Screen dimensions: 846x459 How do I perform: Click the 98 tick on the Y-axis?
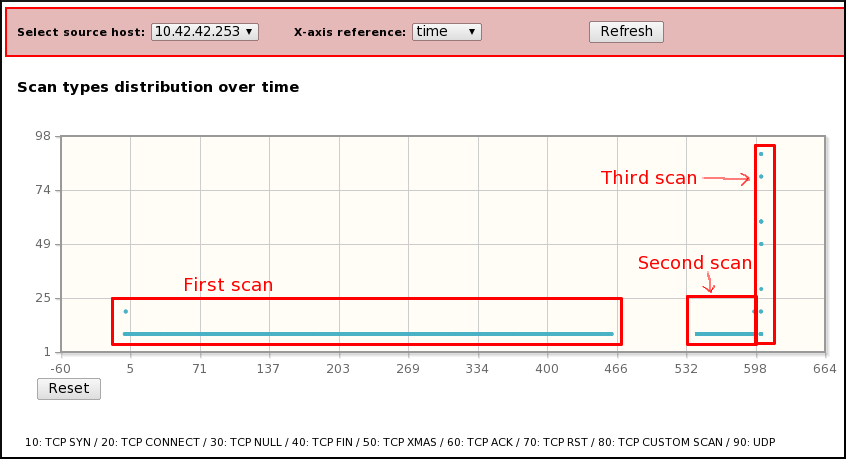[x=42, y=136]
